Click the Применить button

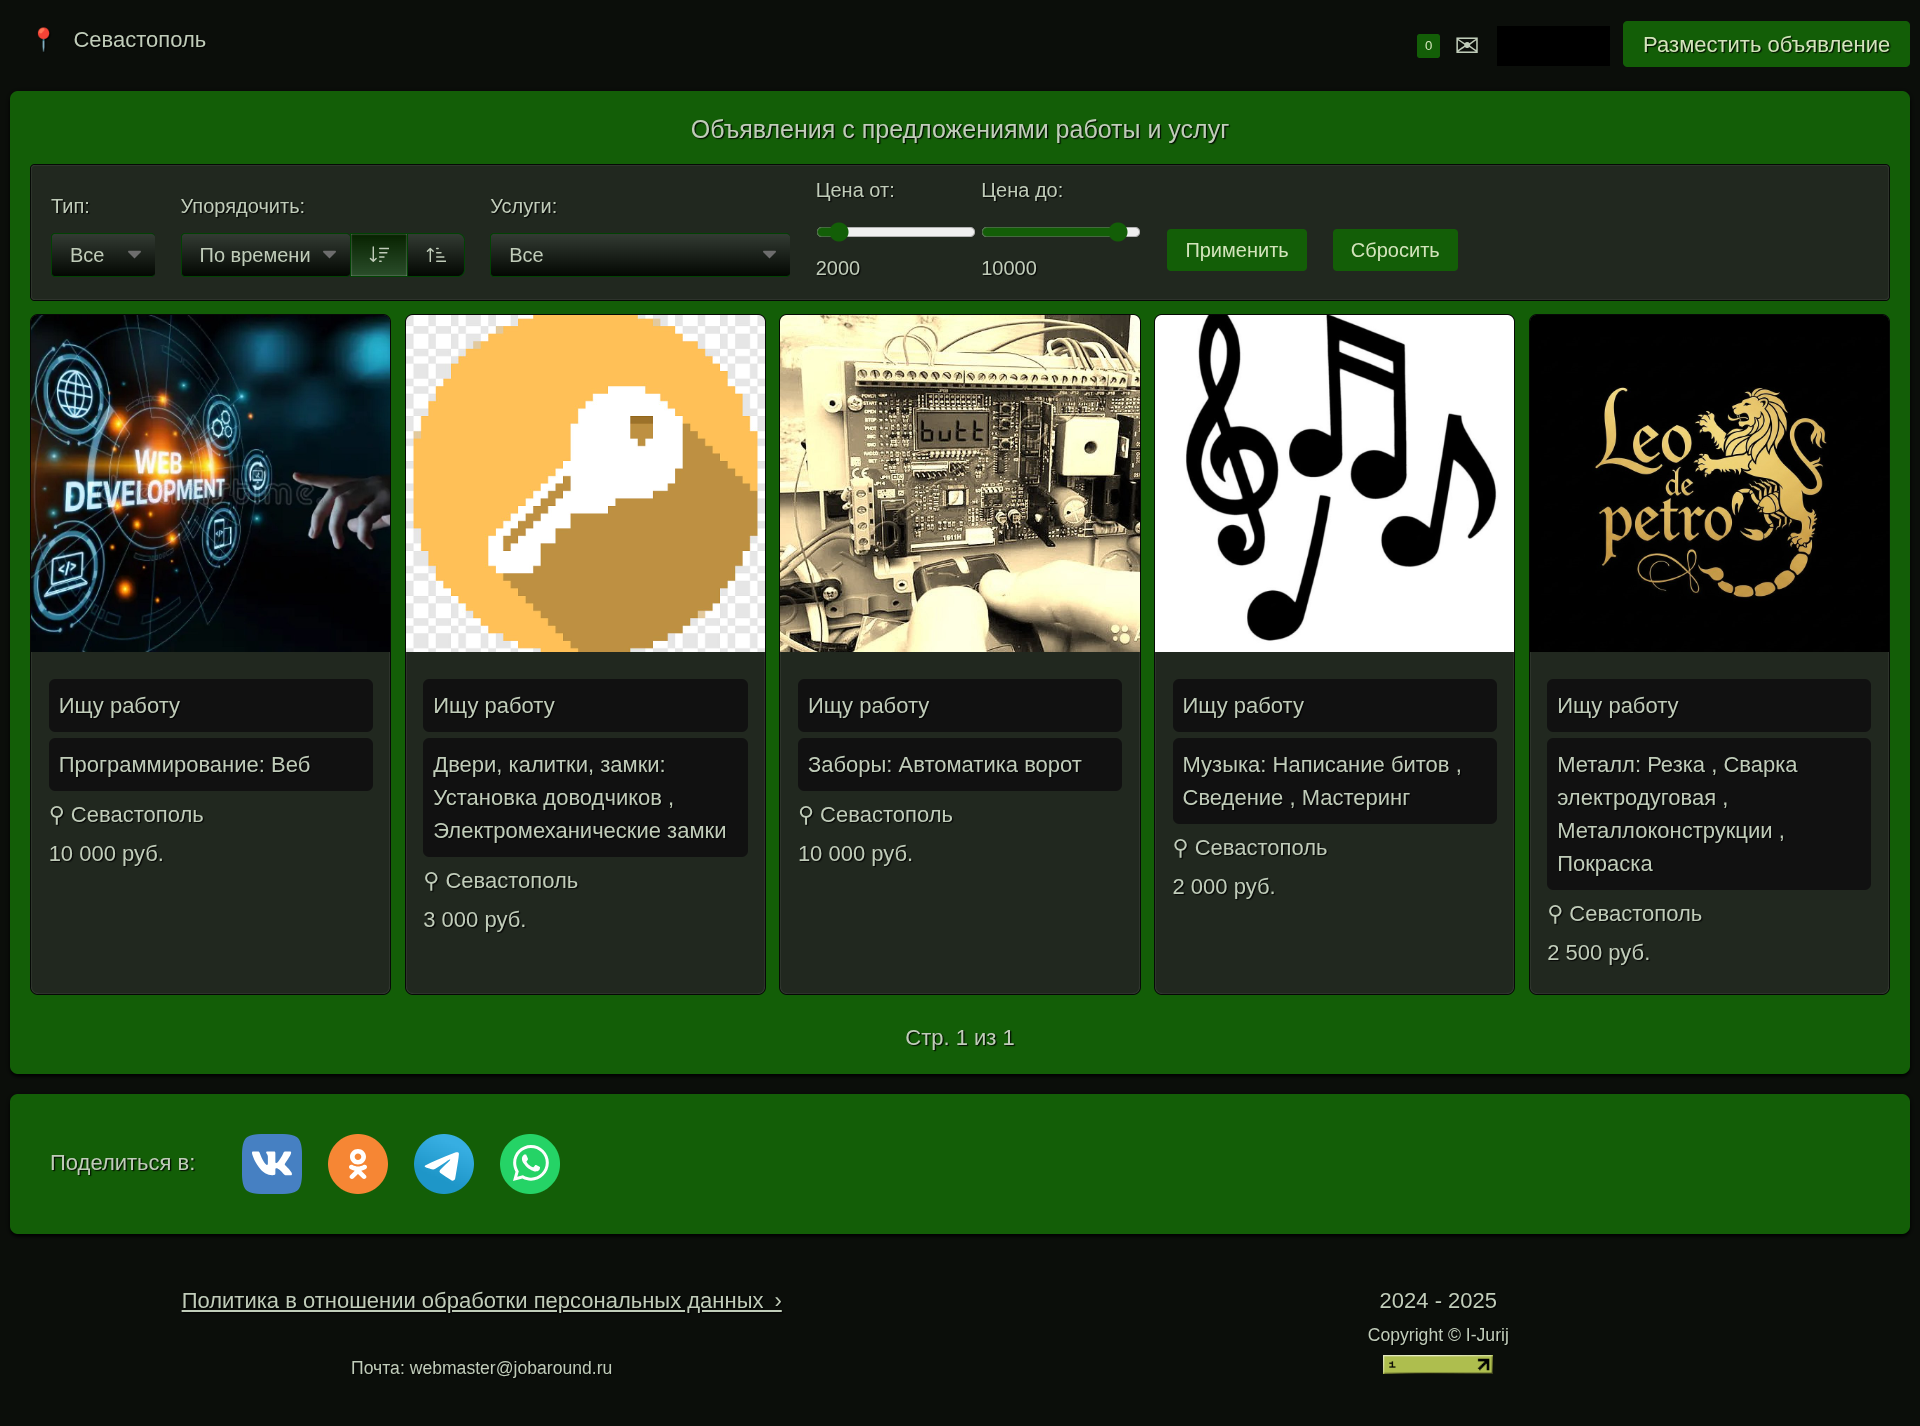1236,250
